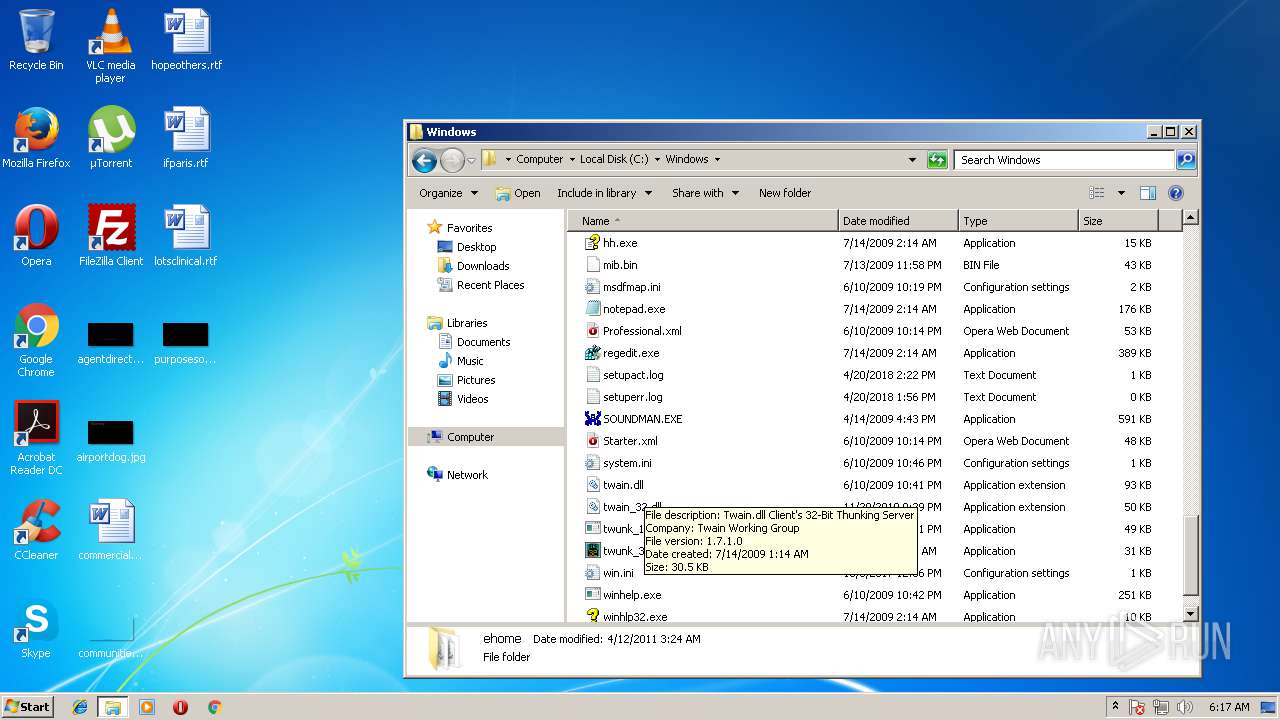Select the setupact.log file name
The height and width of the screenshot is (720, 1280).
coord(633,375)
